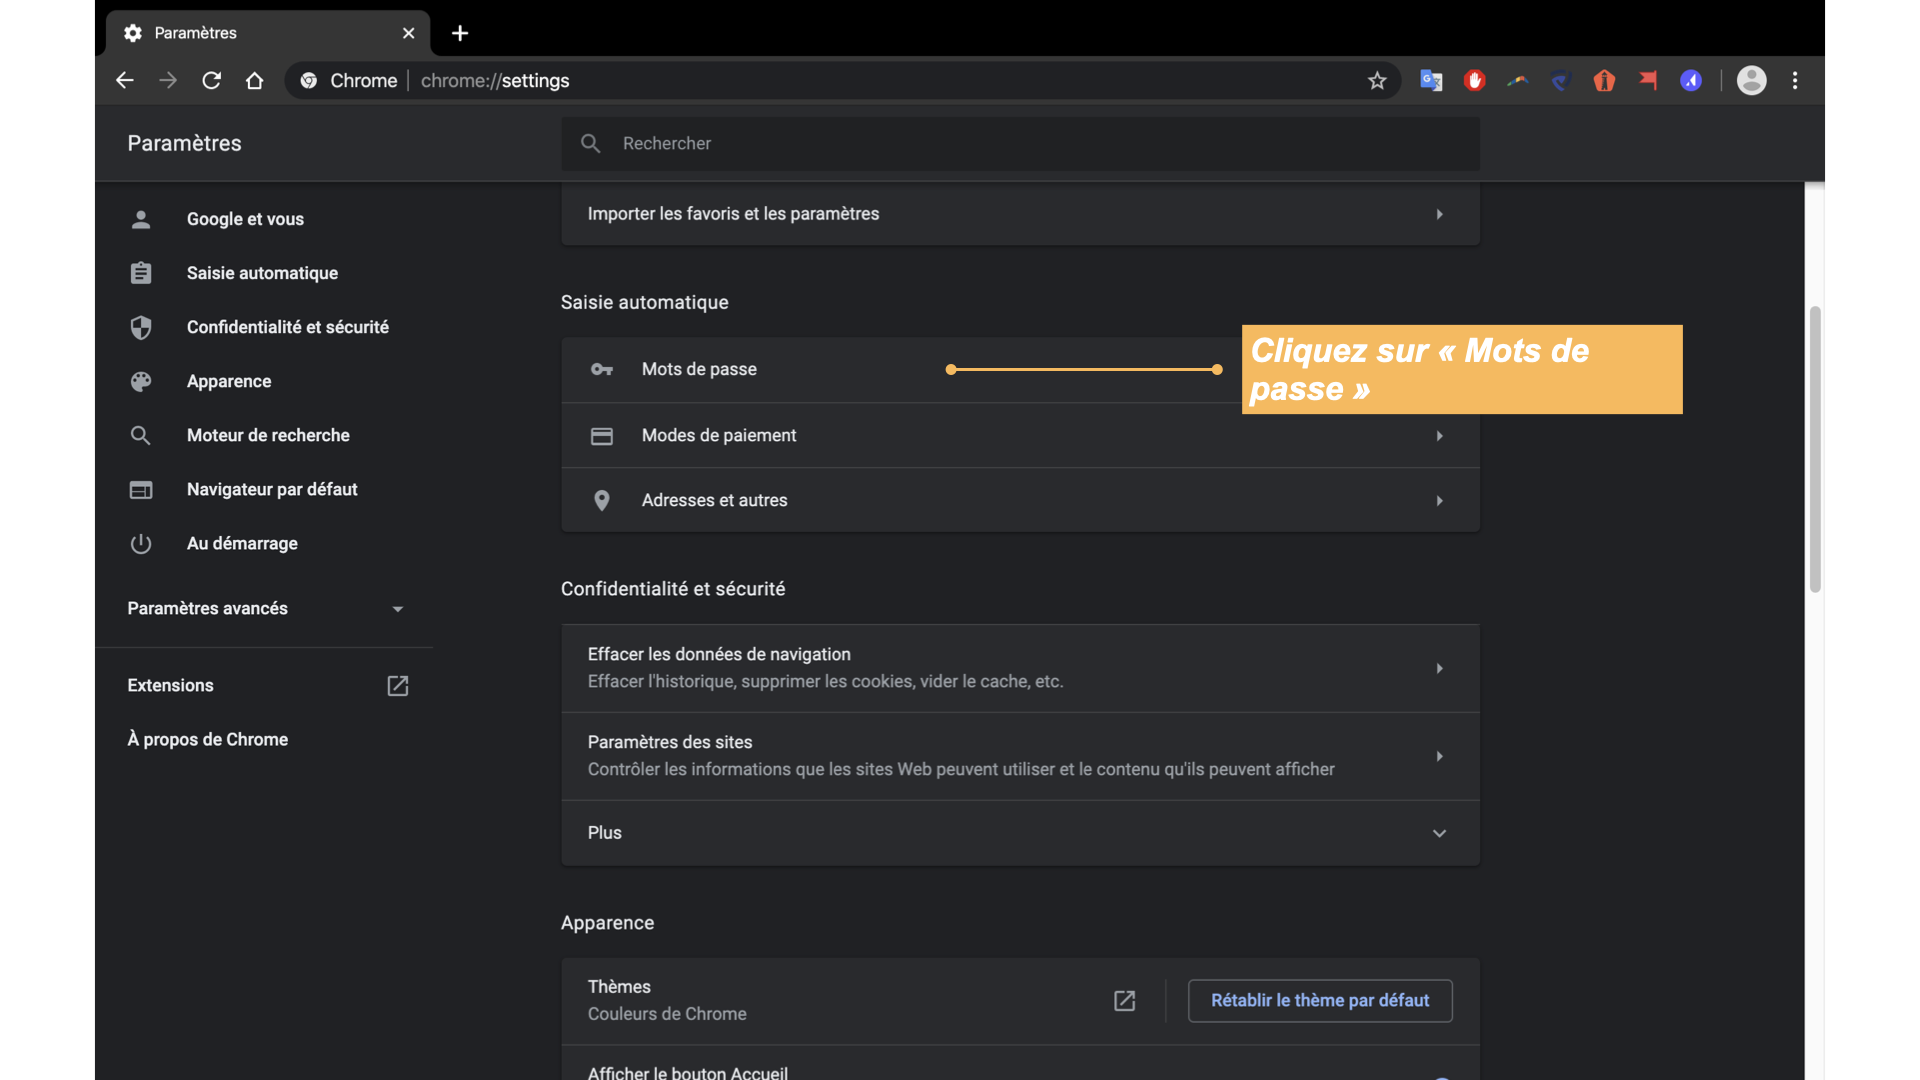Open Thèmes Couleurs de Chrome row
The height and width of the screenshot is (1080, 1920).
(x=1020, y=1001)
